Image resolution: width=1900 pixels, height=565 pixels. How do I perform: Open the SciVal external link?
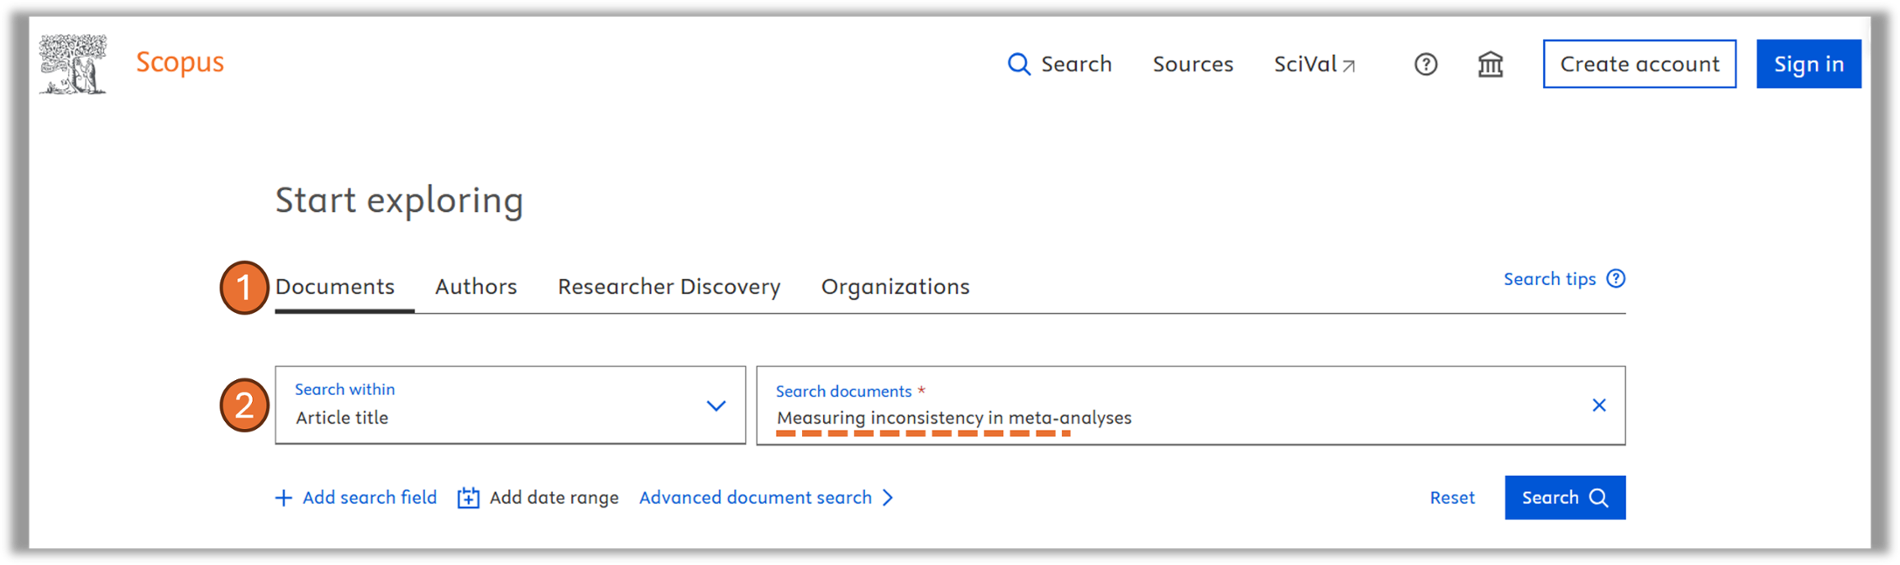(1314, 64)
